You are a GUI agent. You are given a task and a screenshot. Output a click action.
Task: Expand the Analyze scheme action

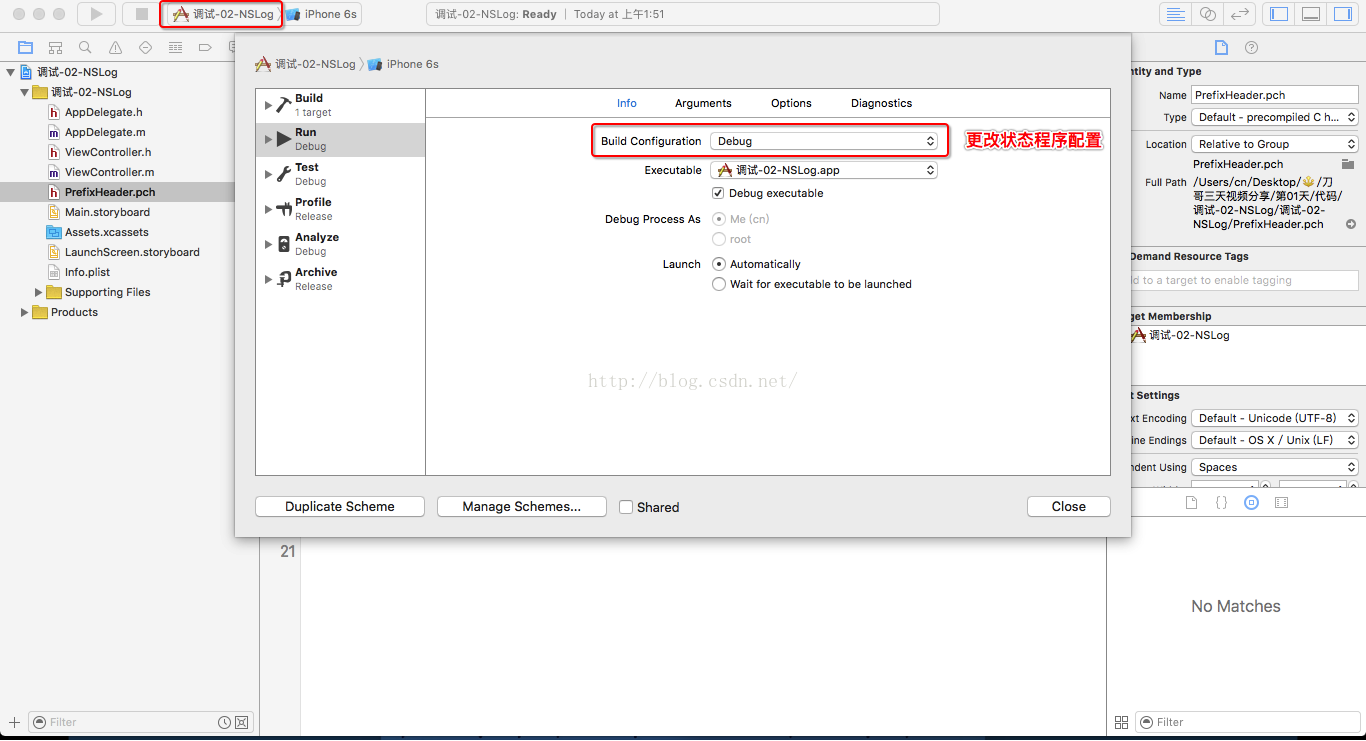[268, 244]
